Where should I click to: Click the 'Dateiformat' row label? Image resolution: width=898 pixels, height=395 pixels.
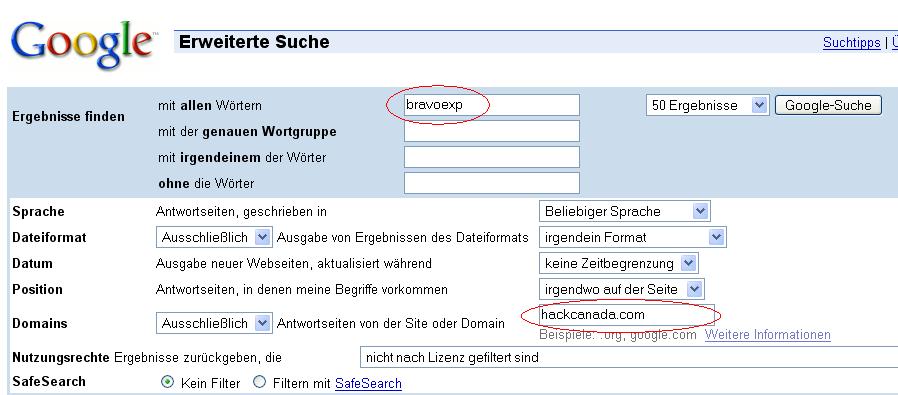pyautogui.click(x=49, y=237)
